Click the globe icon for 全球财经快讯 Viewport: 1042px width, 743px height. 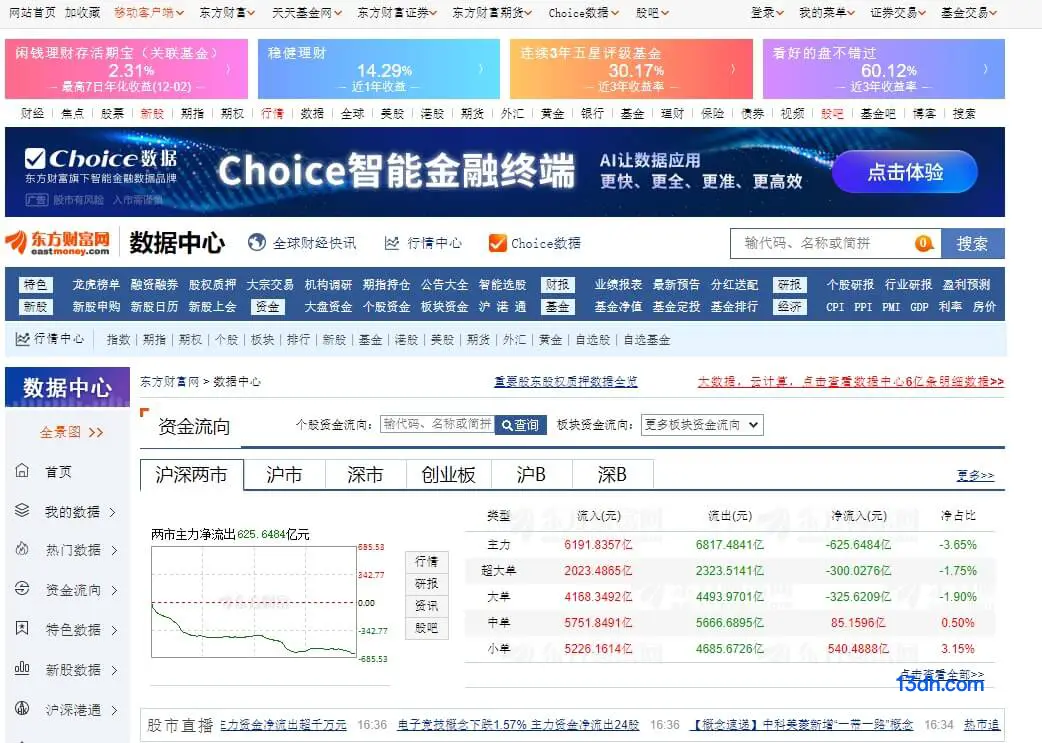(x=257, y=243)
